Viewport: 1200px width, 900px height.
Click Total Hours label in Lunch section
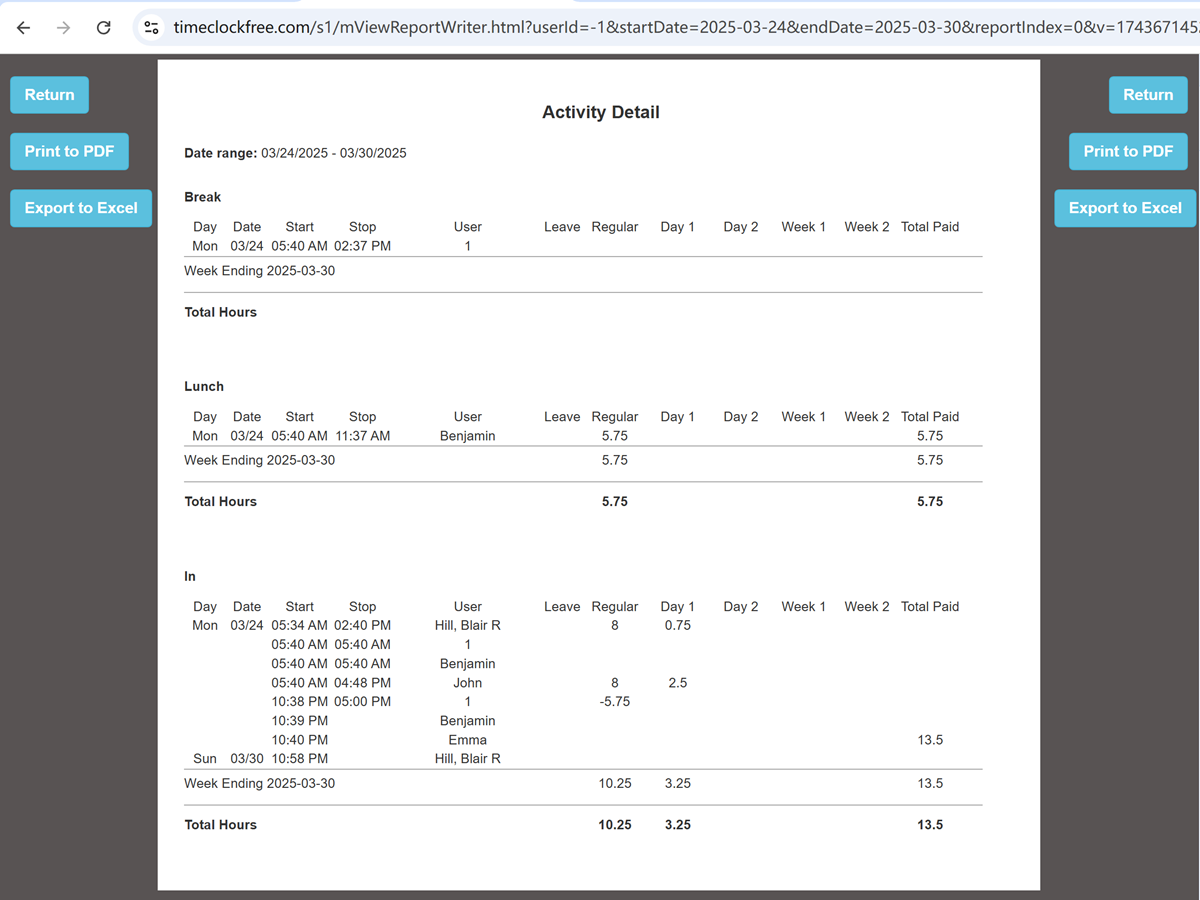[221, 501]
